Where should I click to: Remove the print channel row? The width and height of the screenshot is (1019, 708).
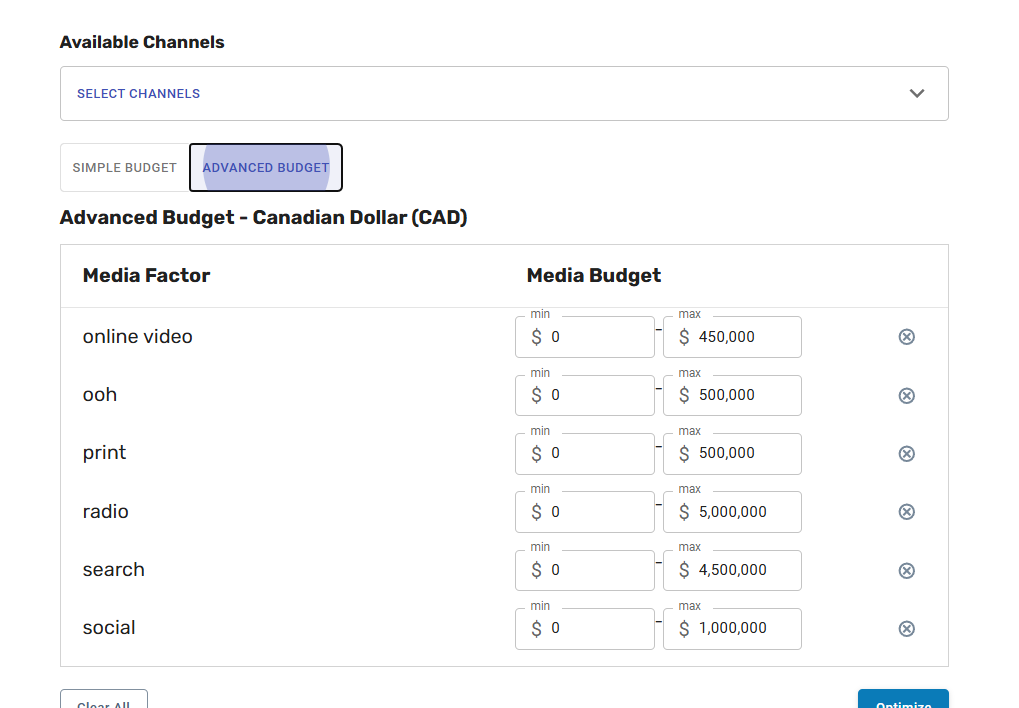907,453
